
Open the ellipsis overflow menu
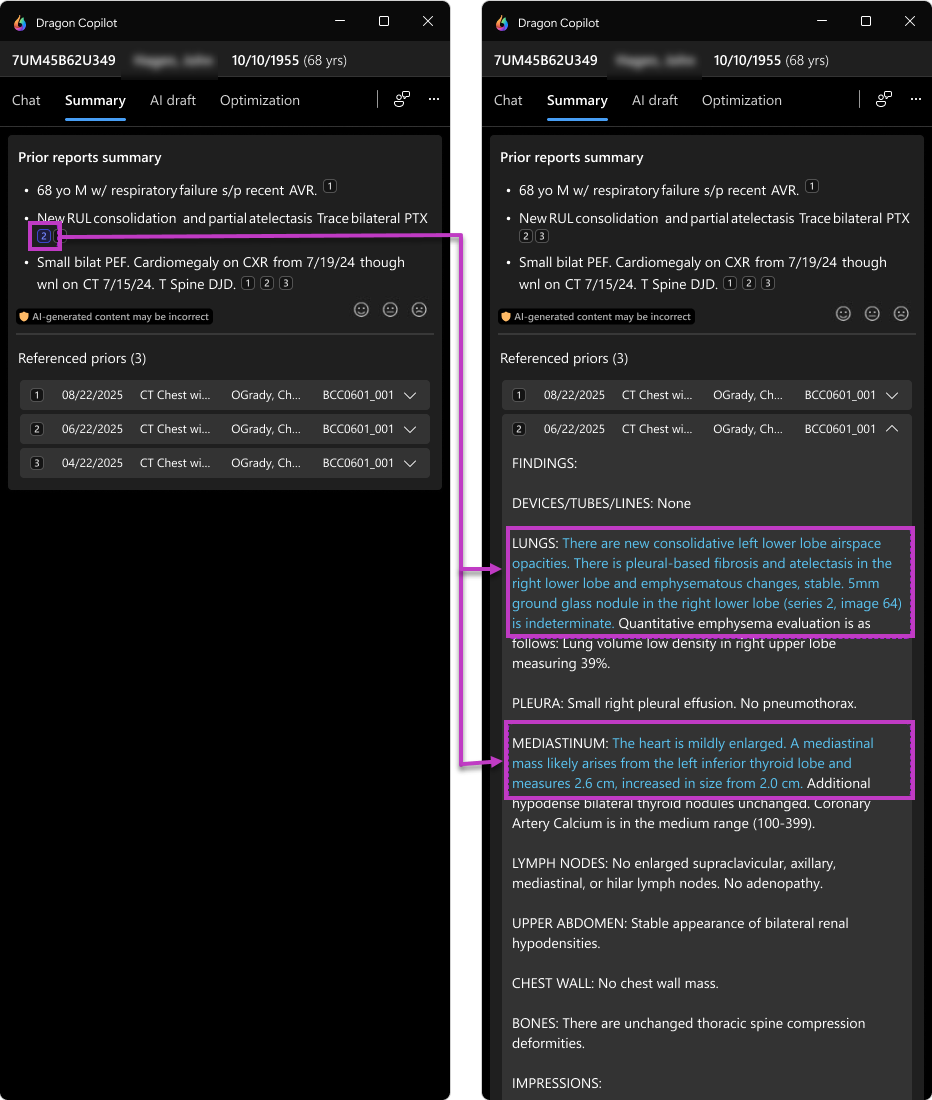[x=434, y=100]
